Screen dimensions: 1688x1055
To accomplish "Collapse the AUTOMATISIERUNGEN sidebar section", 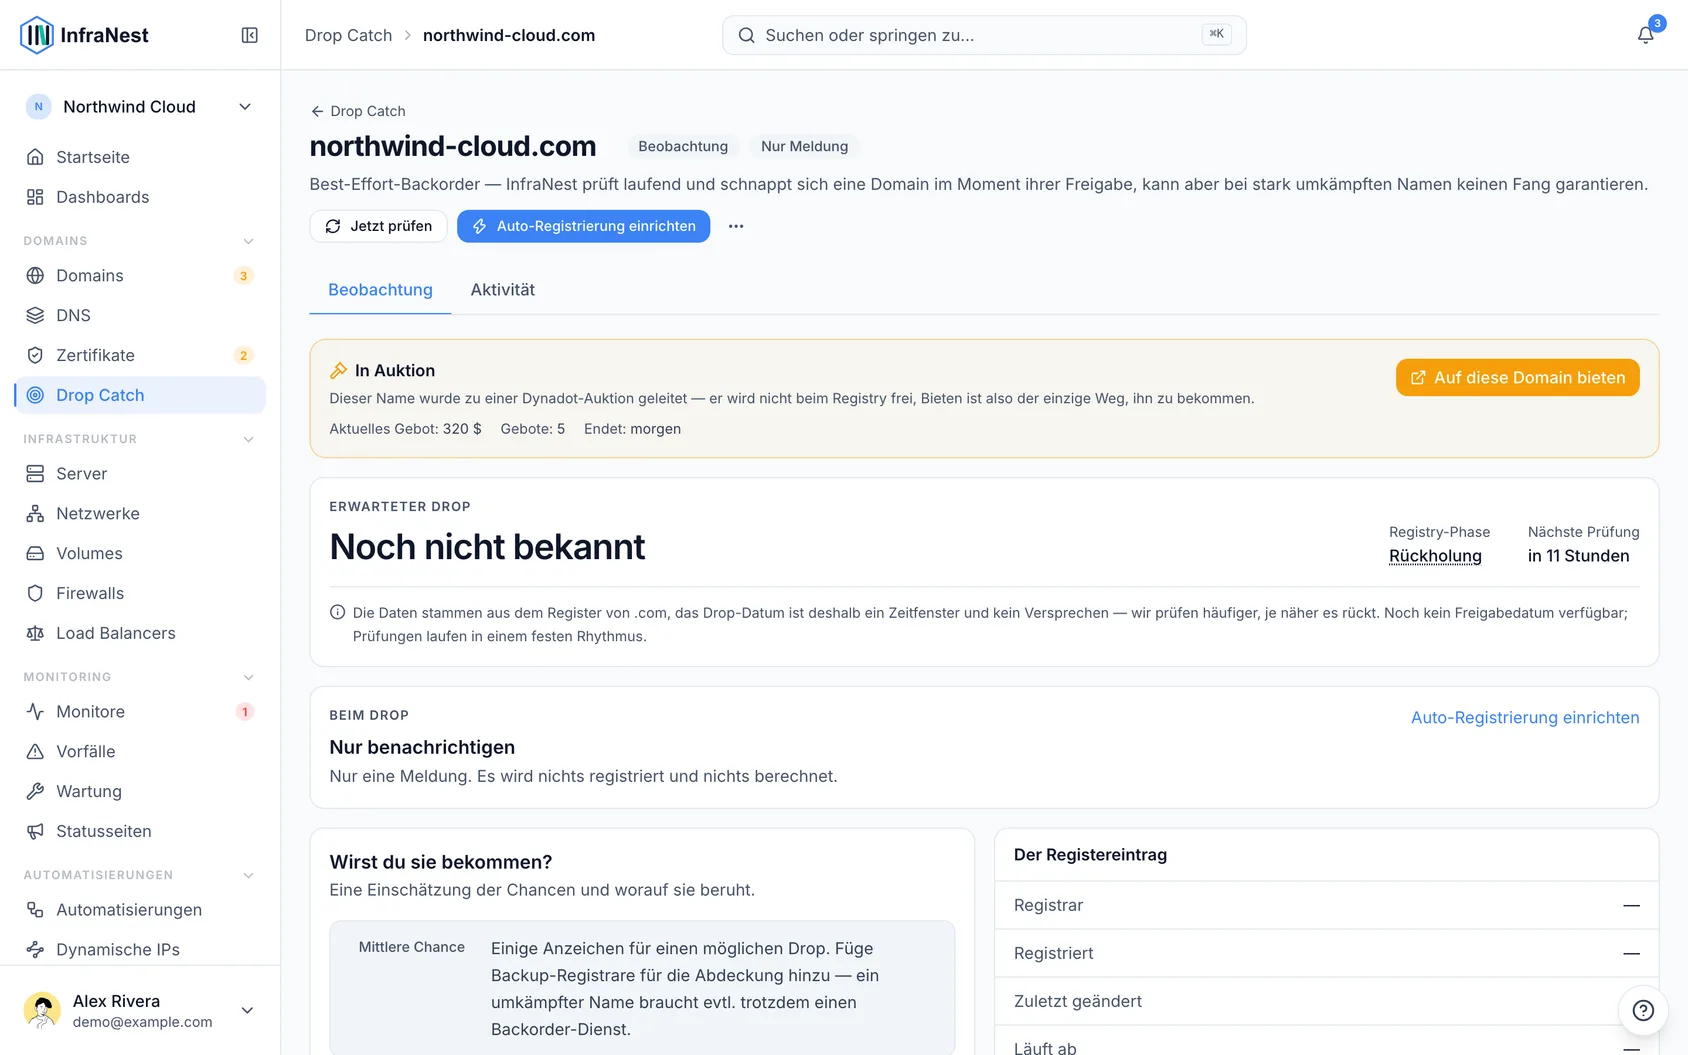I will [x=249, y=875].
